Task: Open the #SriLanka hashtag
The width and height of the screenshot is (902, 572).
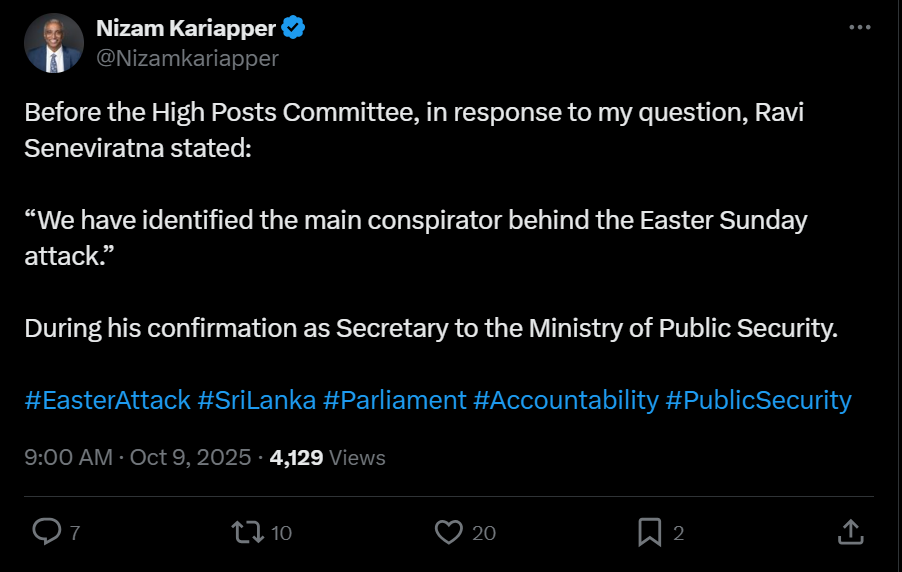Action: [257, 401]
